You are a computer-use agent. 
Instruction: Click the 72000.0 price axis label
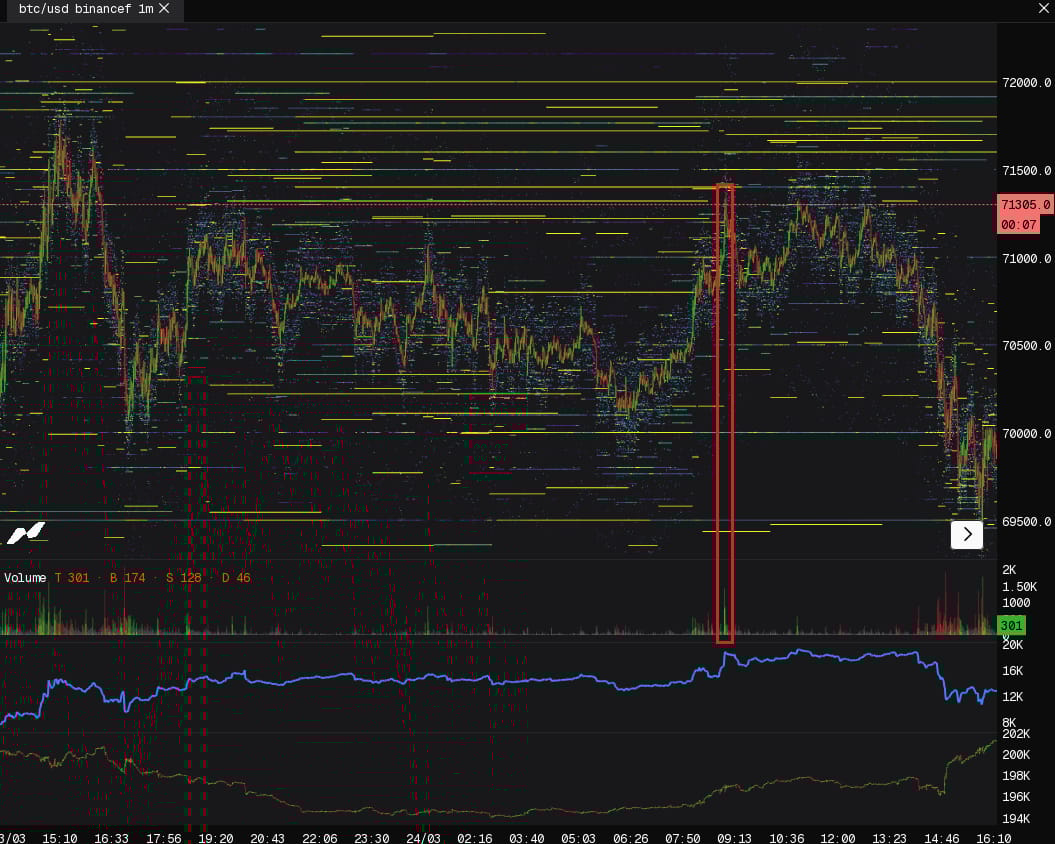point(1026,83)
